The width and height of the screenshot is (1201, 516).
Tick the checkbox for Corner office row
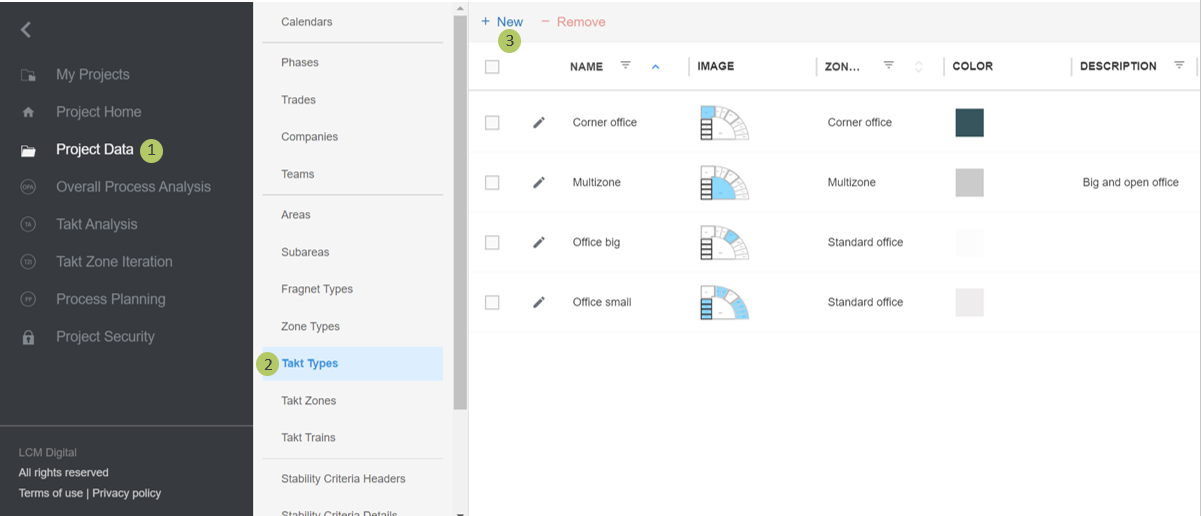pos(492,122)
